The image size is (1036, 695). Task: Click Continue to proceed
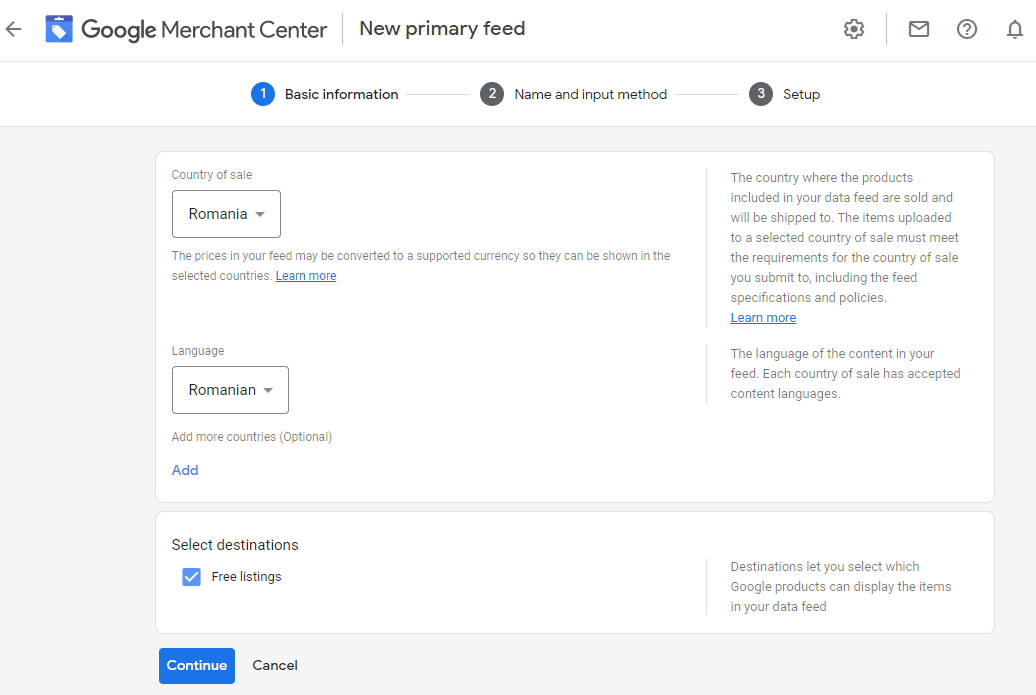[196, 665]
